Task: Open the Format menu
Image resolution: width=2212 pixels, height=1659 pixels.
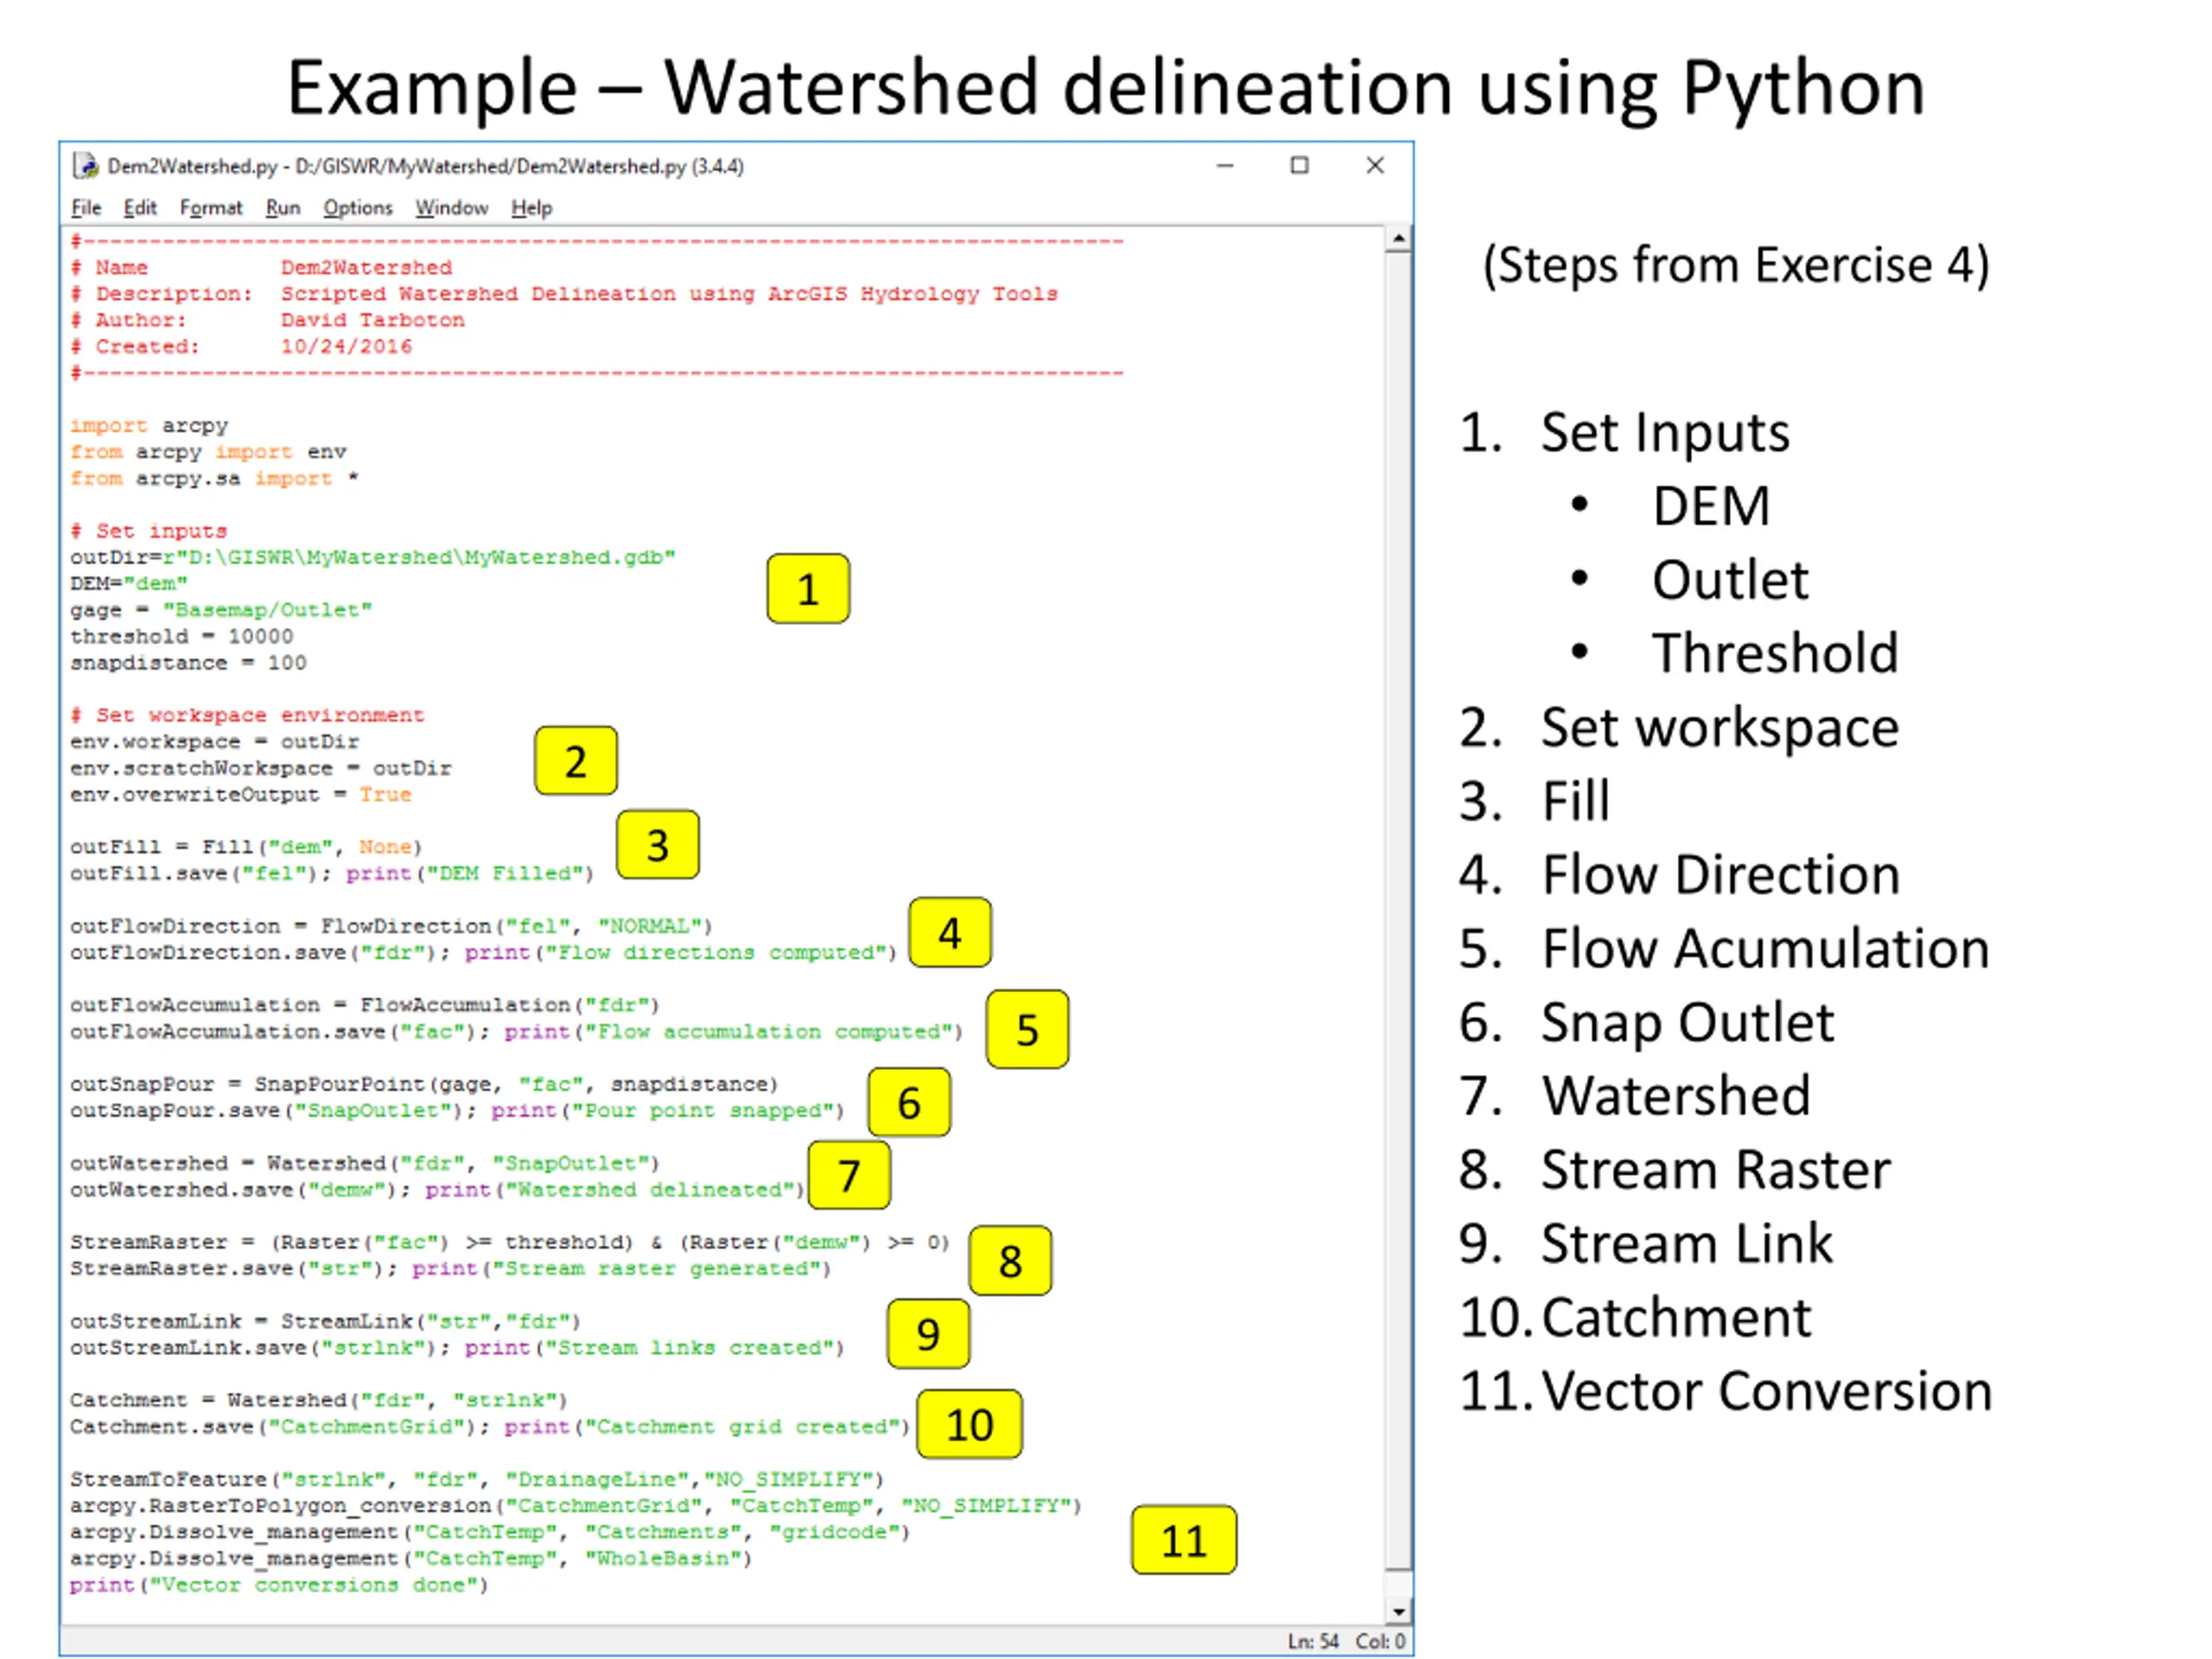Action: tap(211, 207)
